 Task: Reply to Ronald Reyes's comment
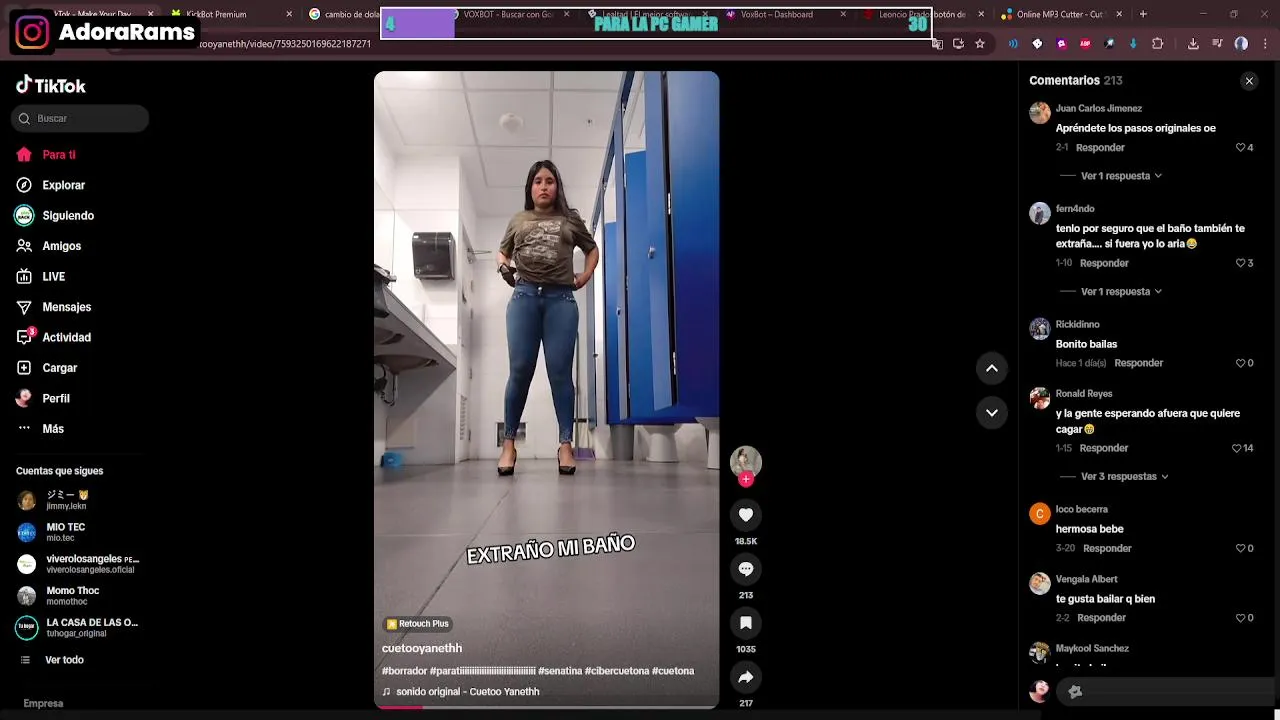1104,448
